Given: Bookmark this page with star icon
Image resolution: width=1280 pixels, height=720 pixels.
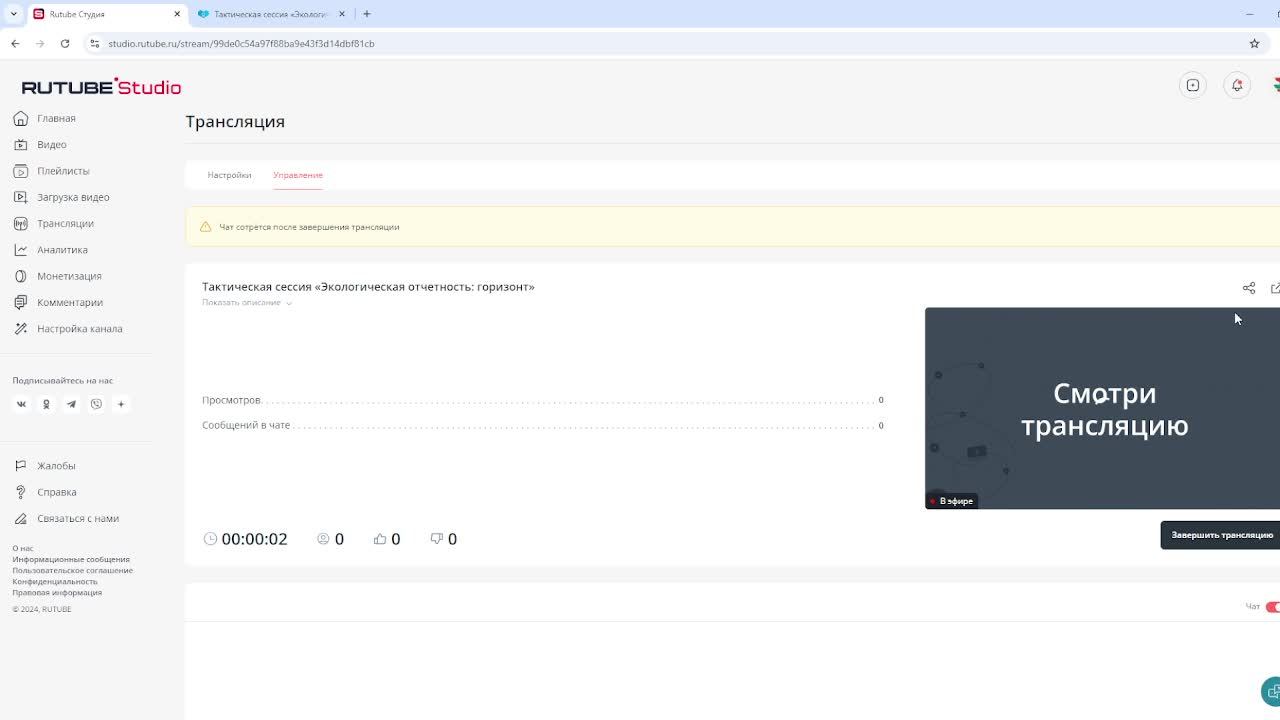Looking at the screenshot, I should pos(1254,44).
